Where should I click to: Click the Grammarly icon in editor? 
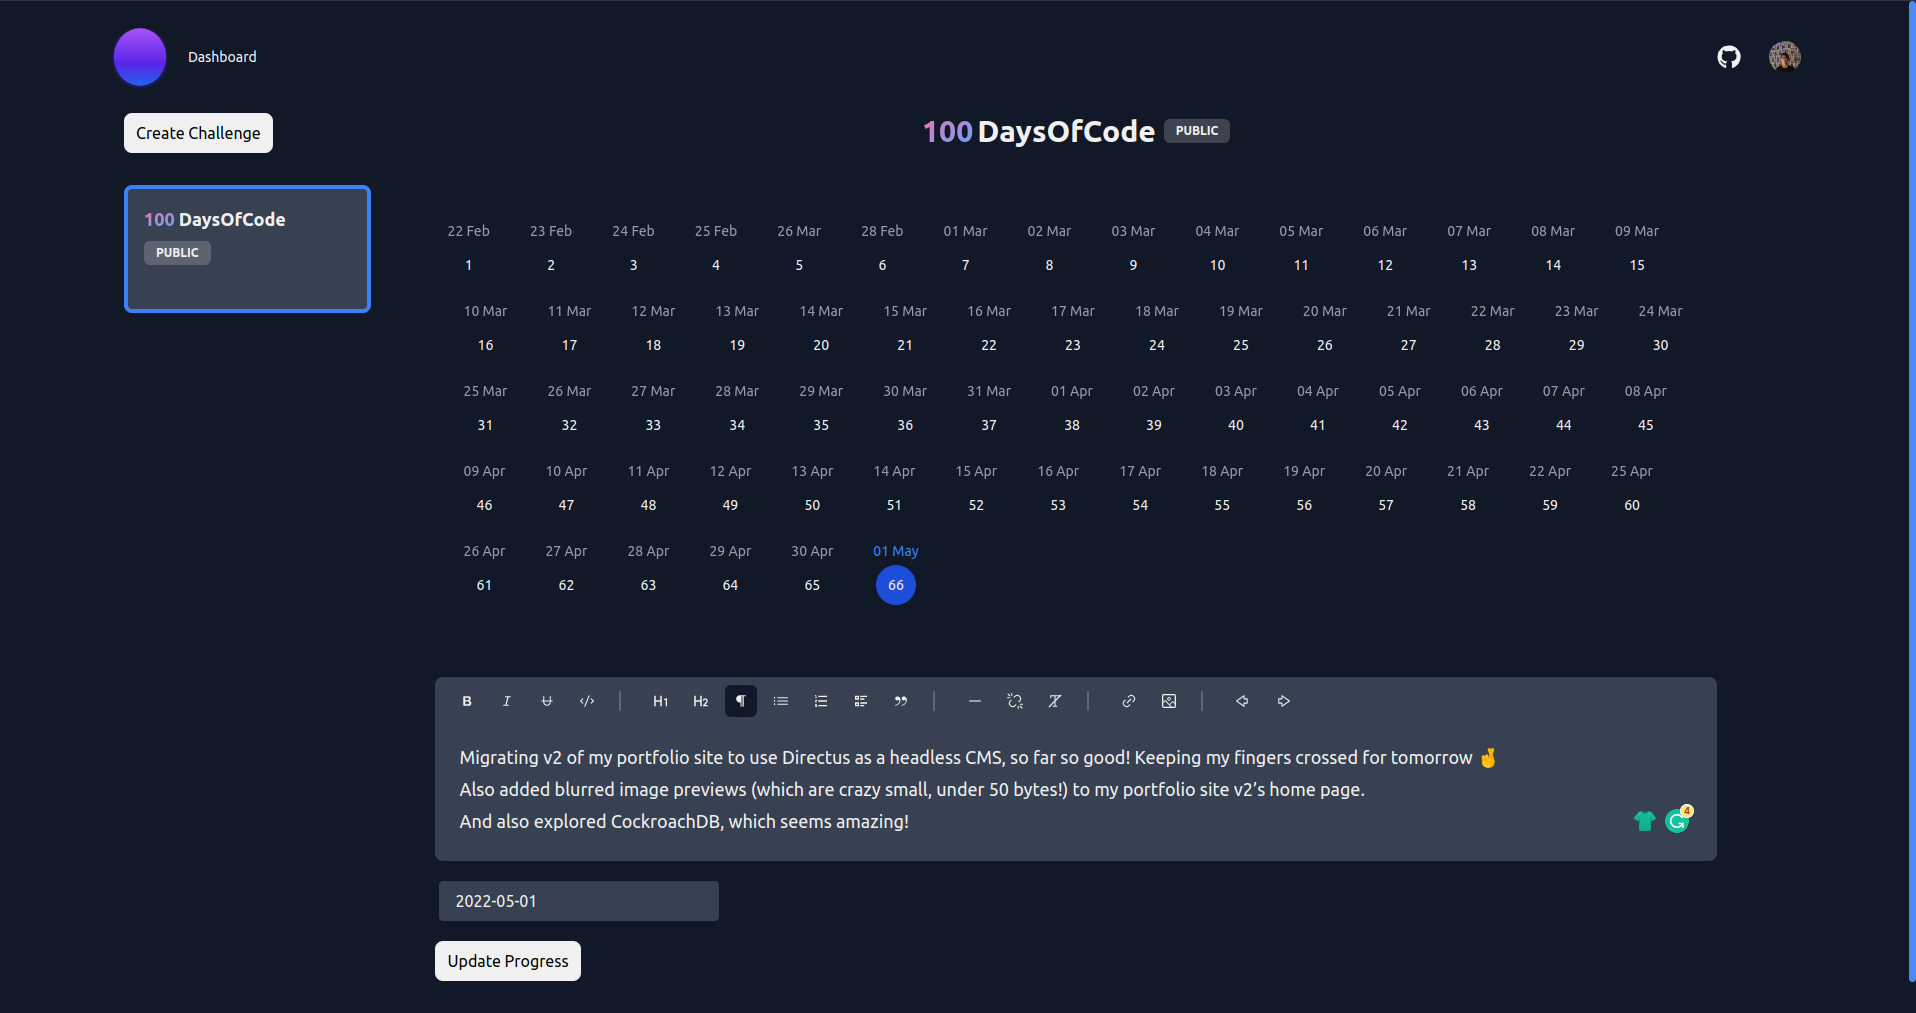(1678, 821)
